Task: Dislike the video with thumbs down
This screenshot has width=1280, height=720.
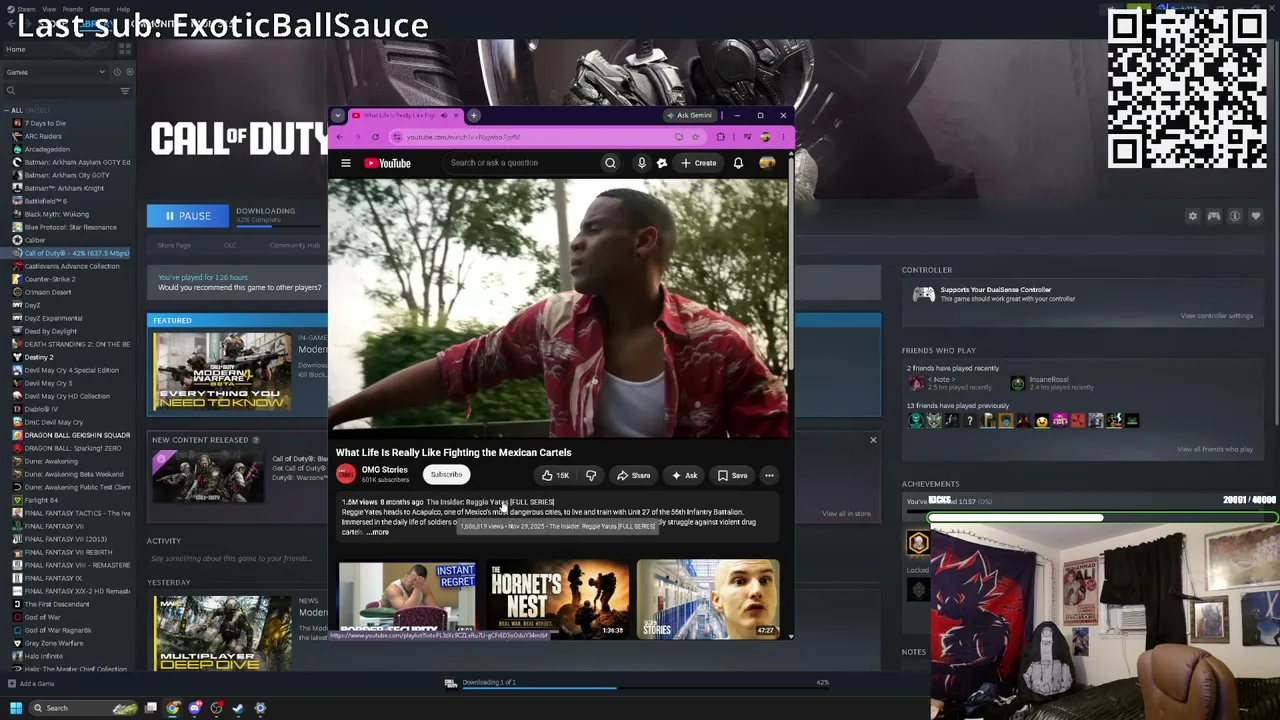Action: tap(591, 475)
